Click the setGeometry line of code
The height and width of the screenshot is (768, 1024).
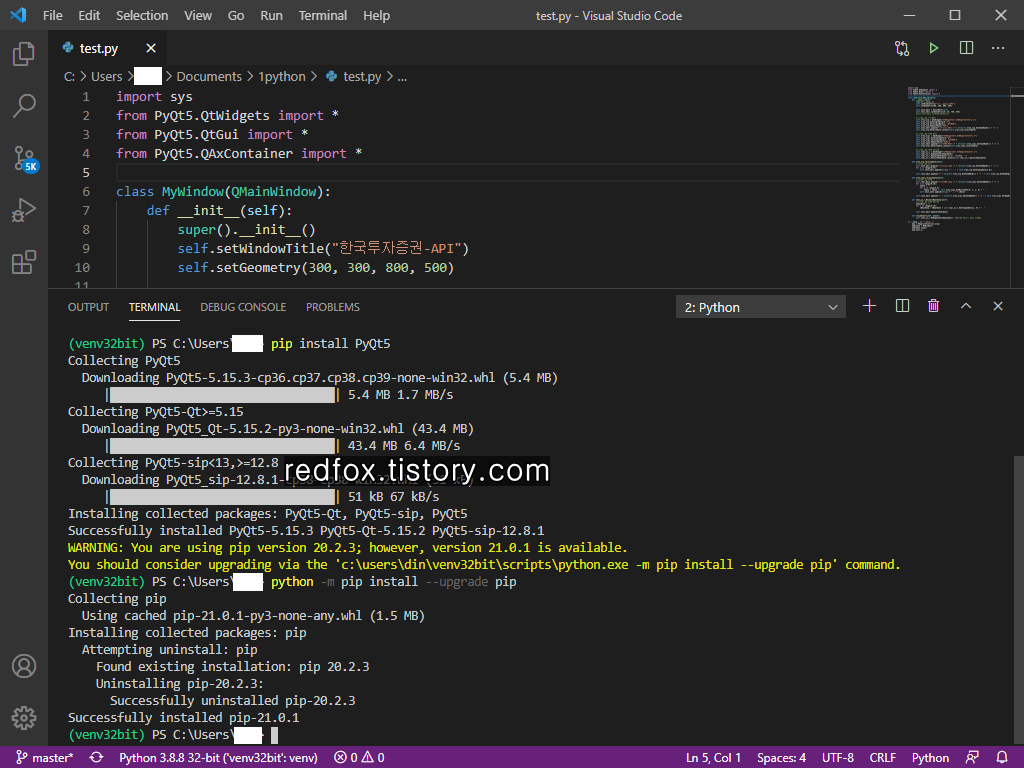(315, 267)
